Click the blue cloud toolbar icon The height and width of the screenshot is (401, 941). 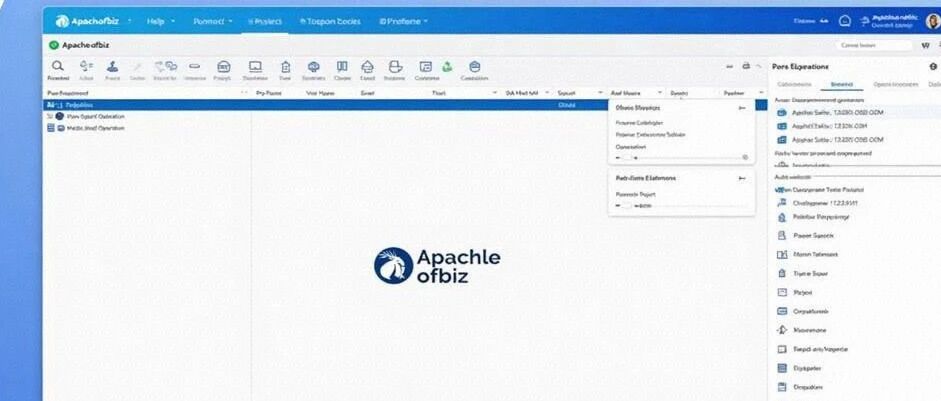pos(313,66)
